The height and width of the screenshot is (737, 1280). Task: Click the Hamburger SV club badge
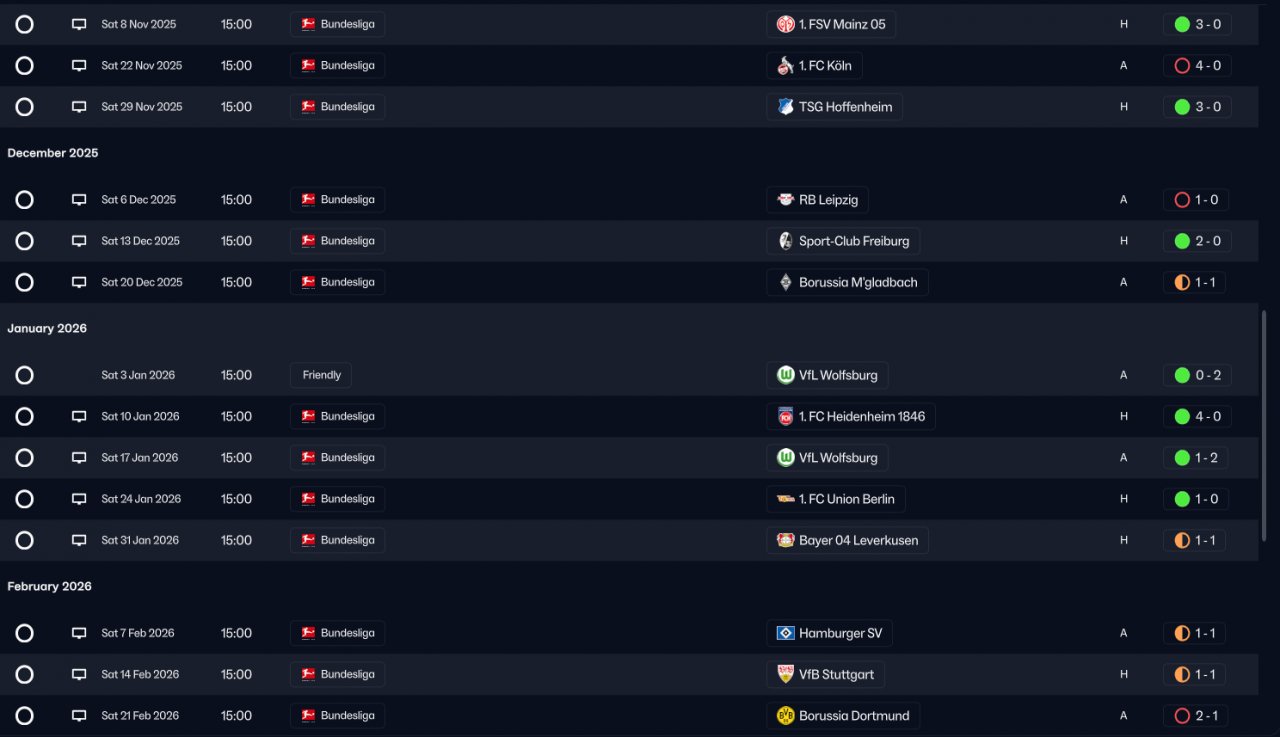click(x=786, y=633)
